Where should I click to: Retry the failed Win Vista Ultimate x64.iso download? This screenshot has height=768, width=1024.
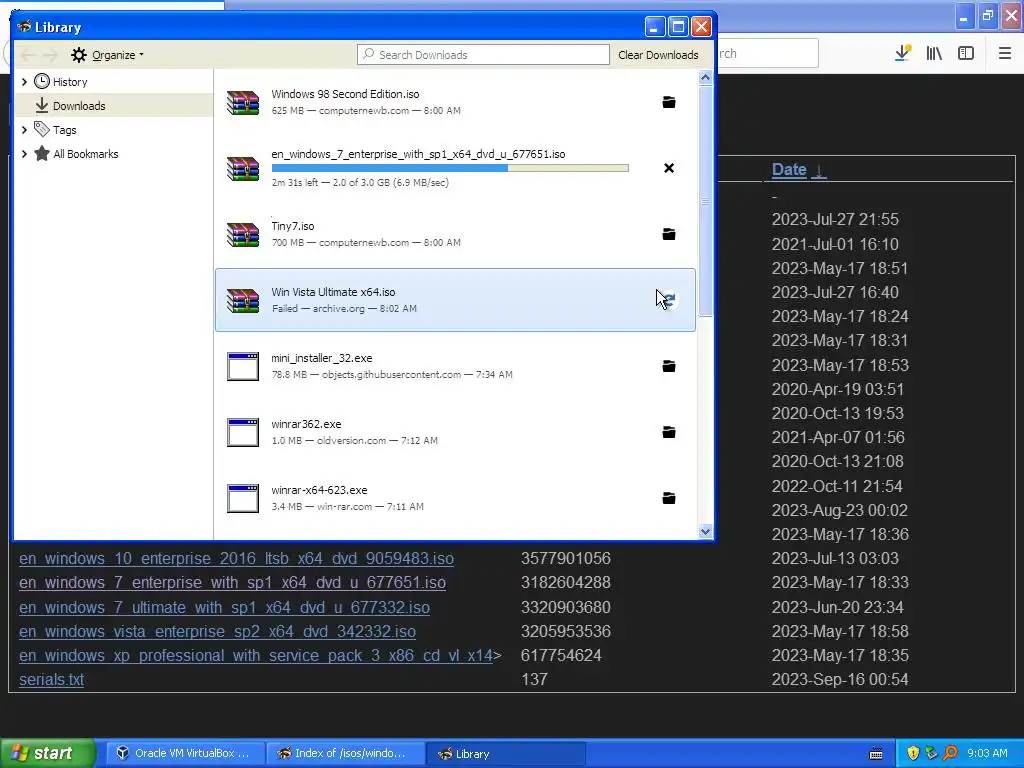tap(669, 299)
